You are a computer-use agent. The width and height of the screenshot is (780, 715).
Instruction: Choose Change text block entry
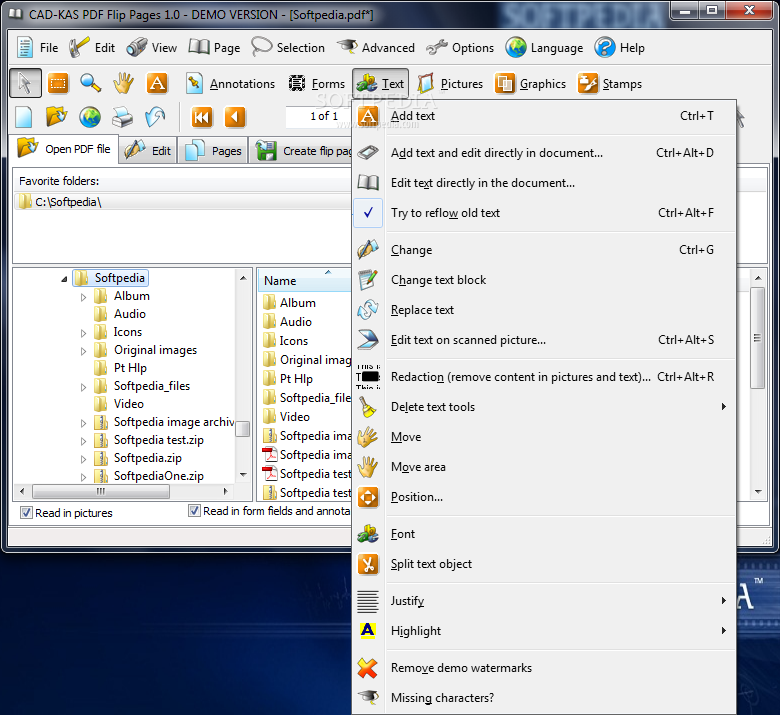click(544, 280)
